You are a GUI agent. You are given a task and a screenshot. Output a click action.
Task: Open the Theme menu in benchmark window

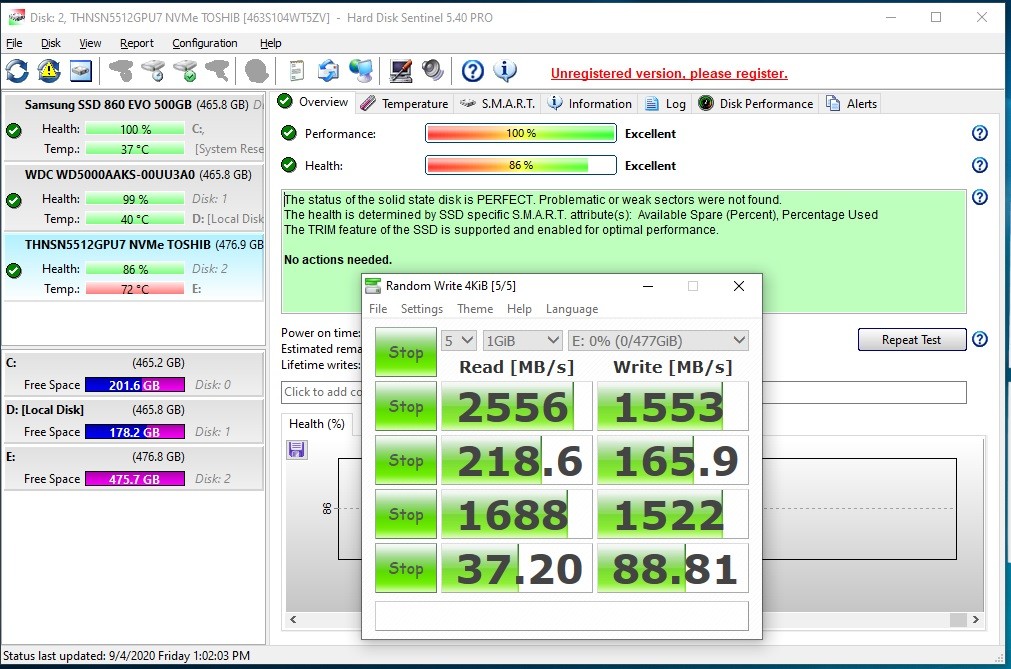pos(475,309)
